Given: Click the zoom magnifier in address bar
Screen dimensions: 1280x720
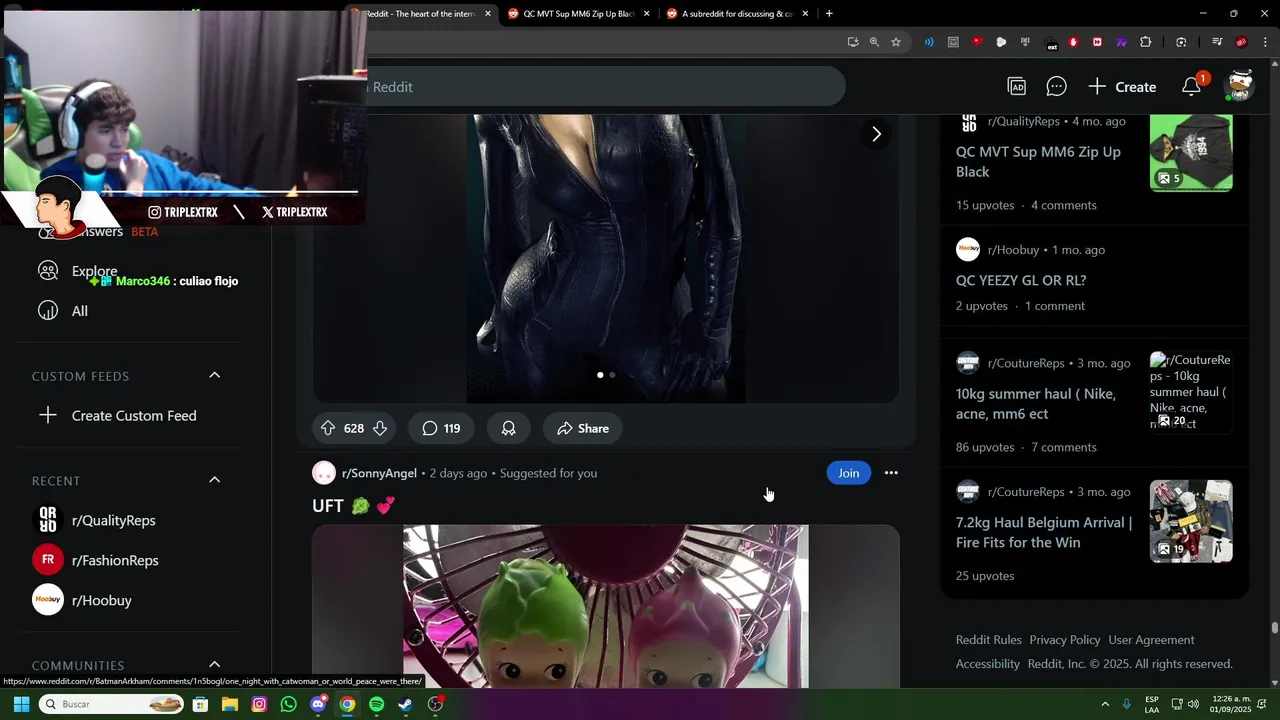Looking at the screenshot, I should [874, 42].
